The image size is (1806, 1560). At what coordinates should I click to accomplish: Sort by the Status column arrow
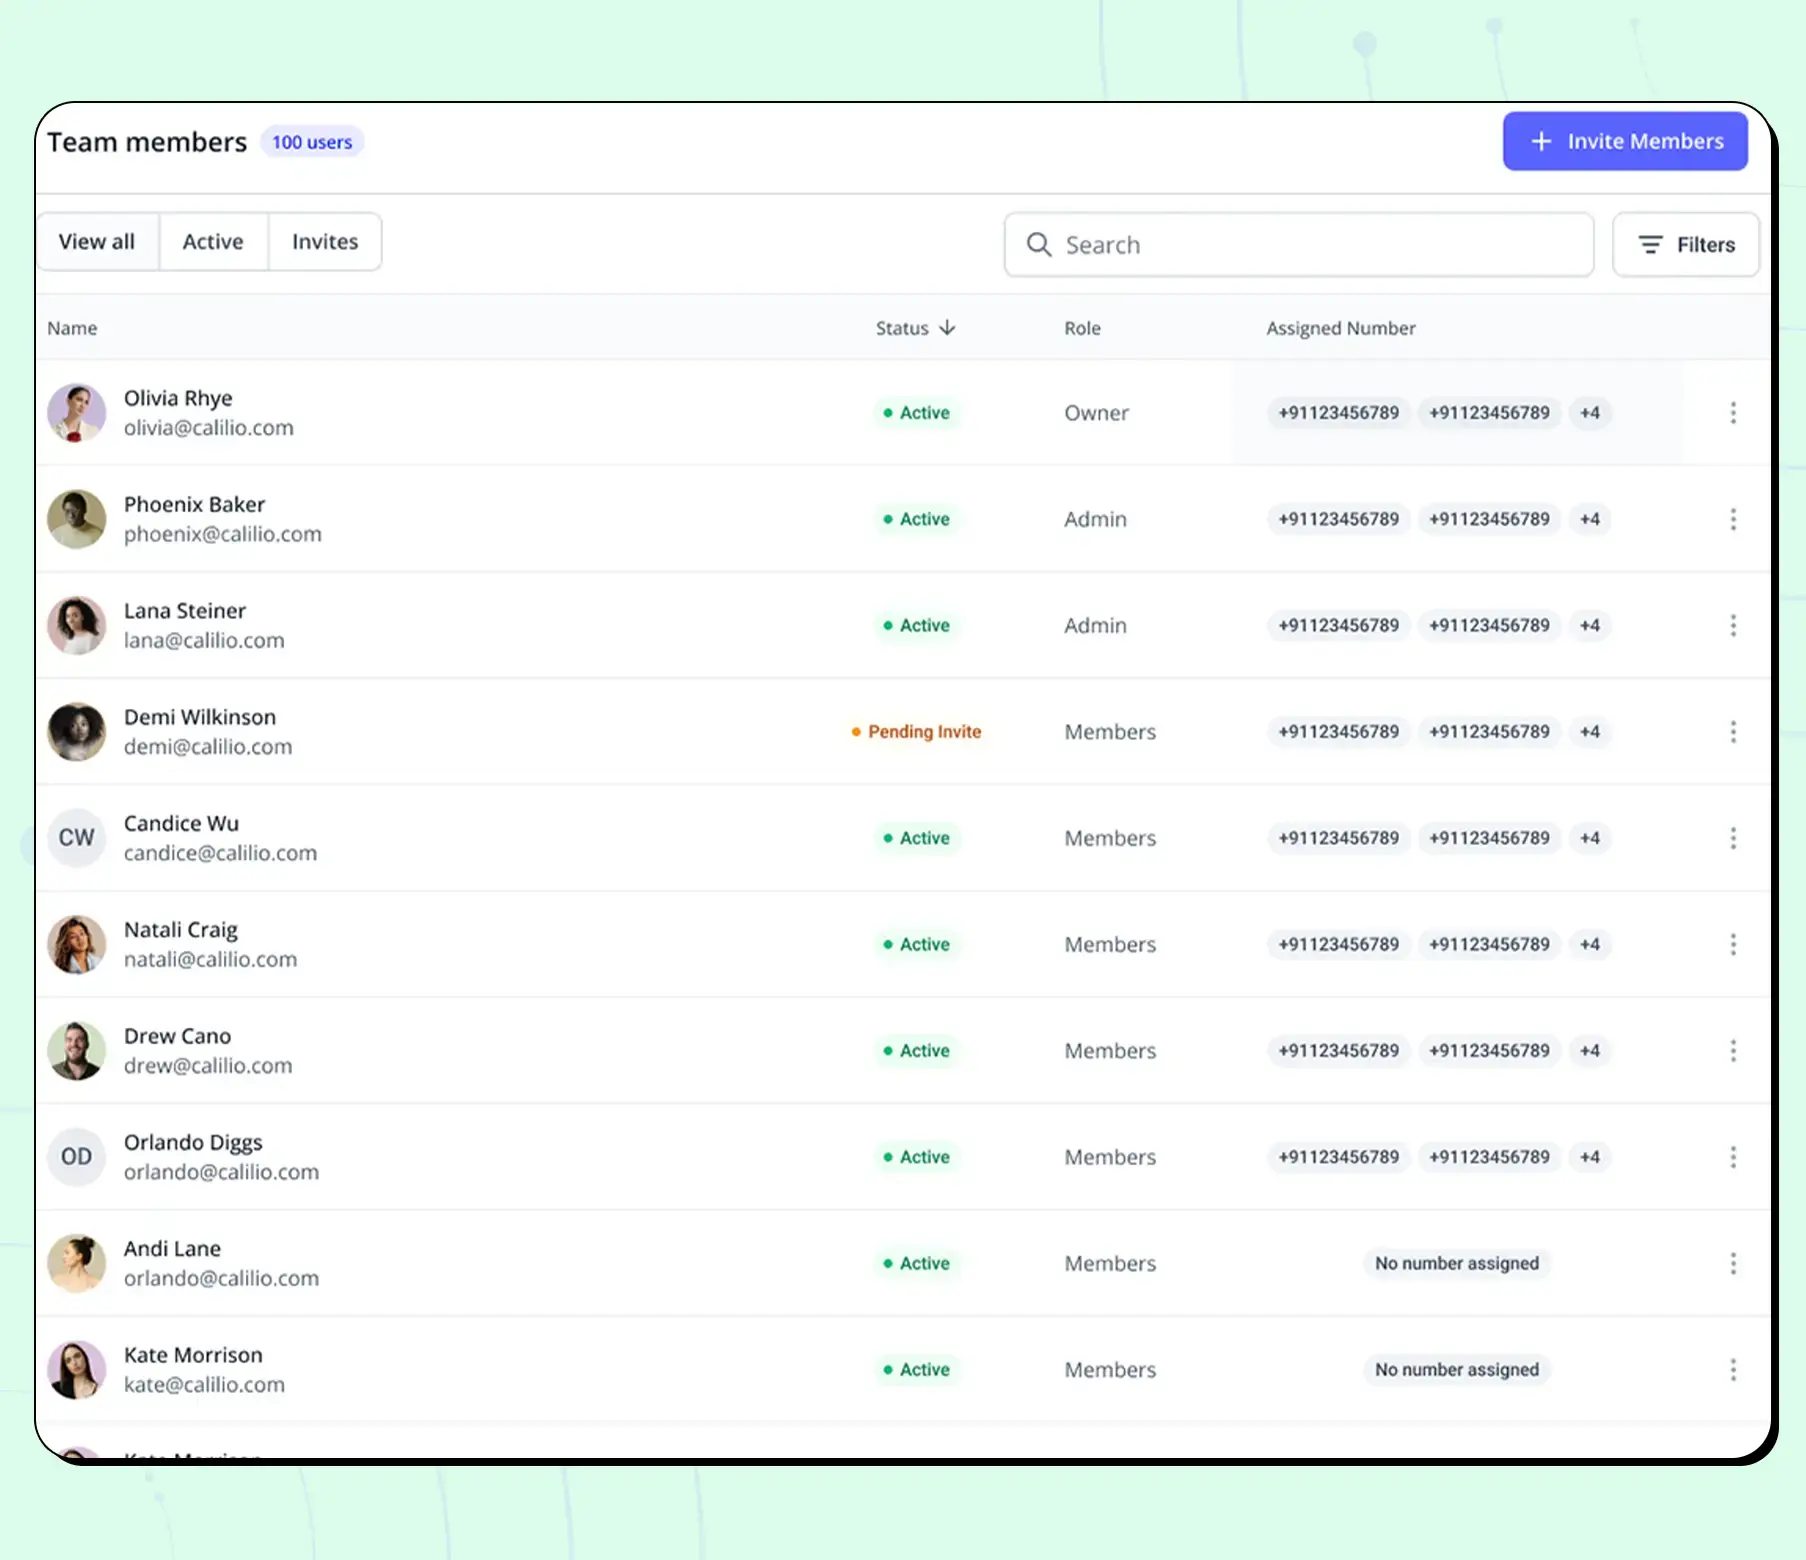(x=947, y=328)
